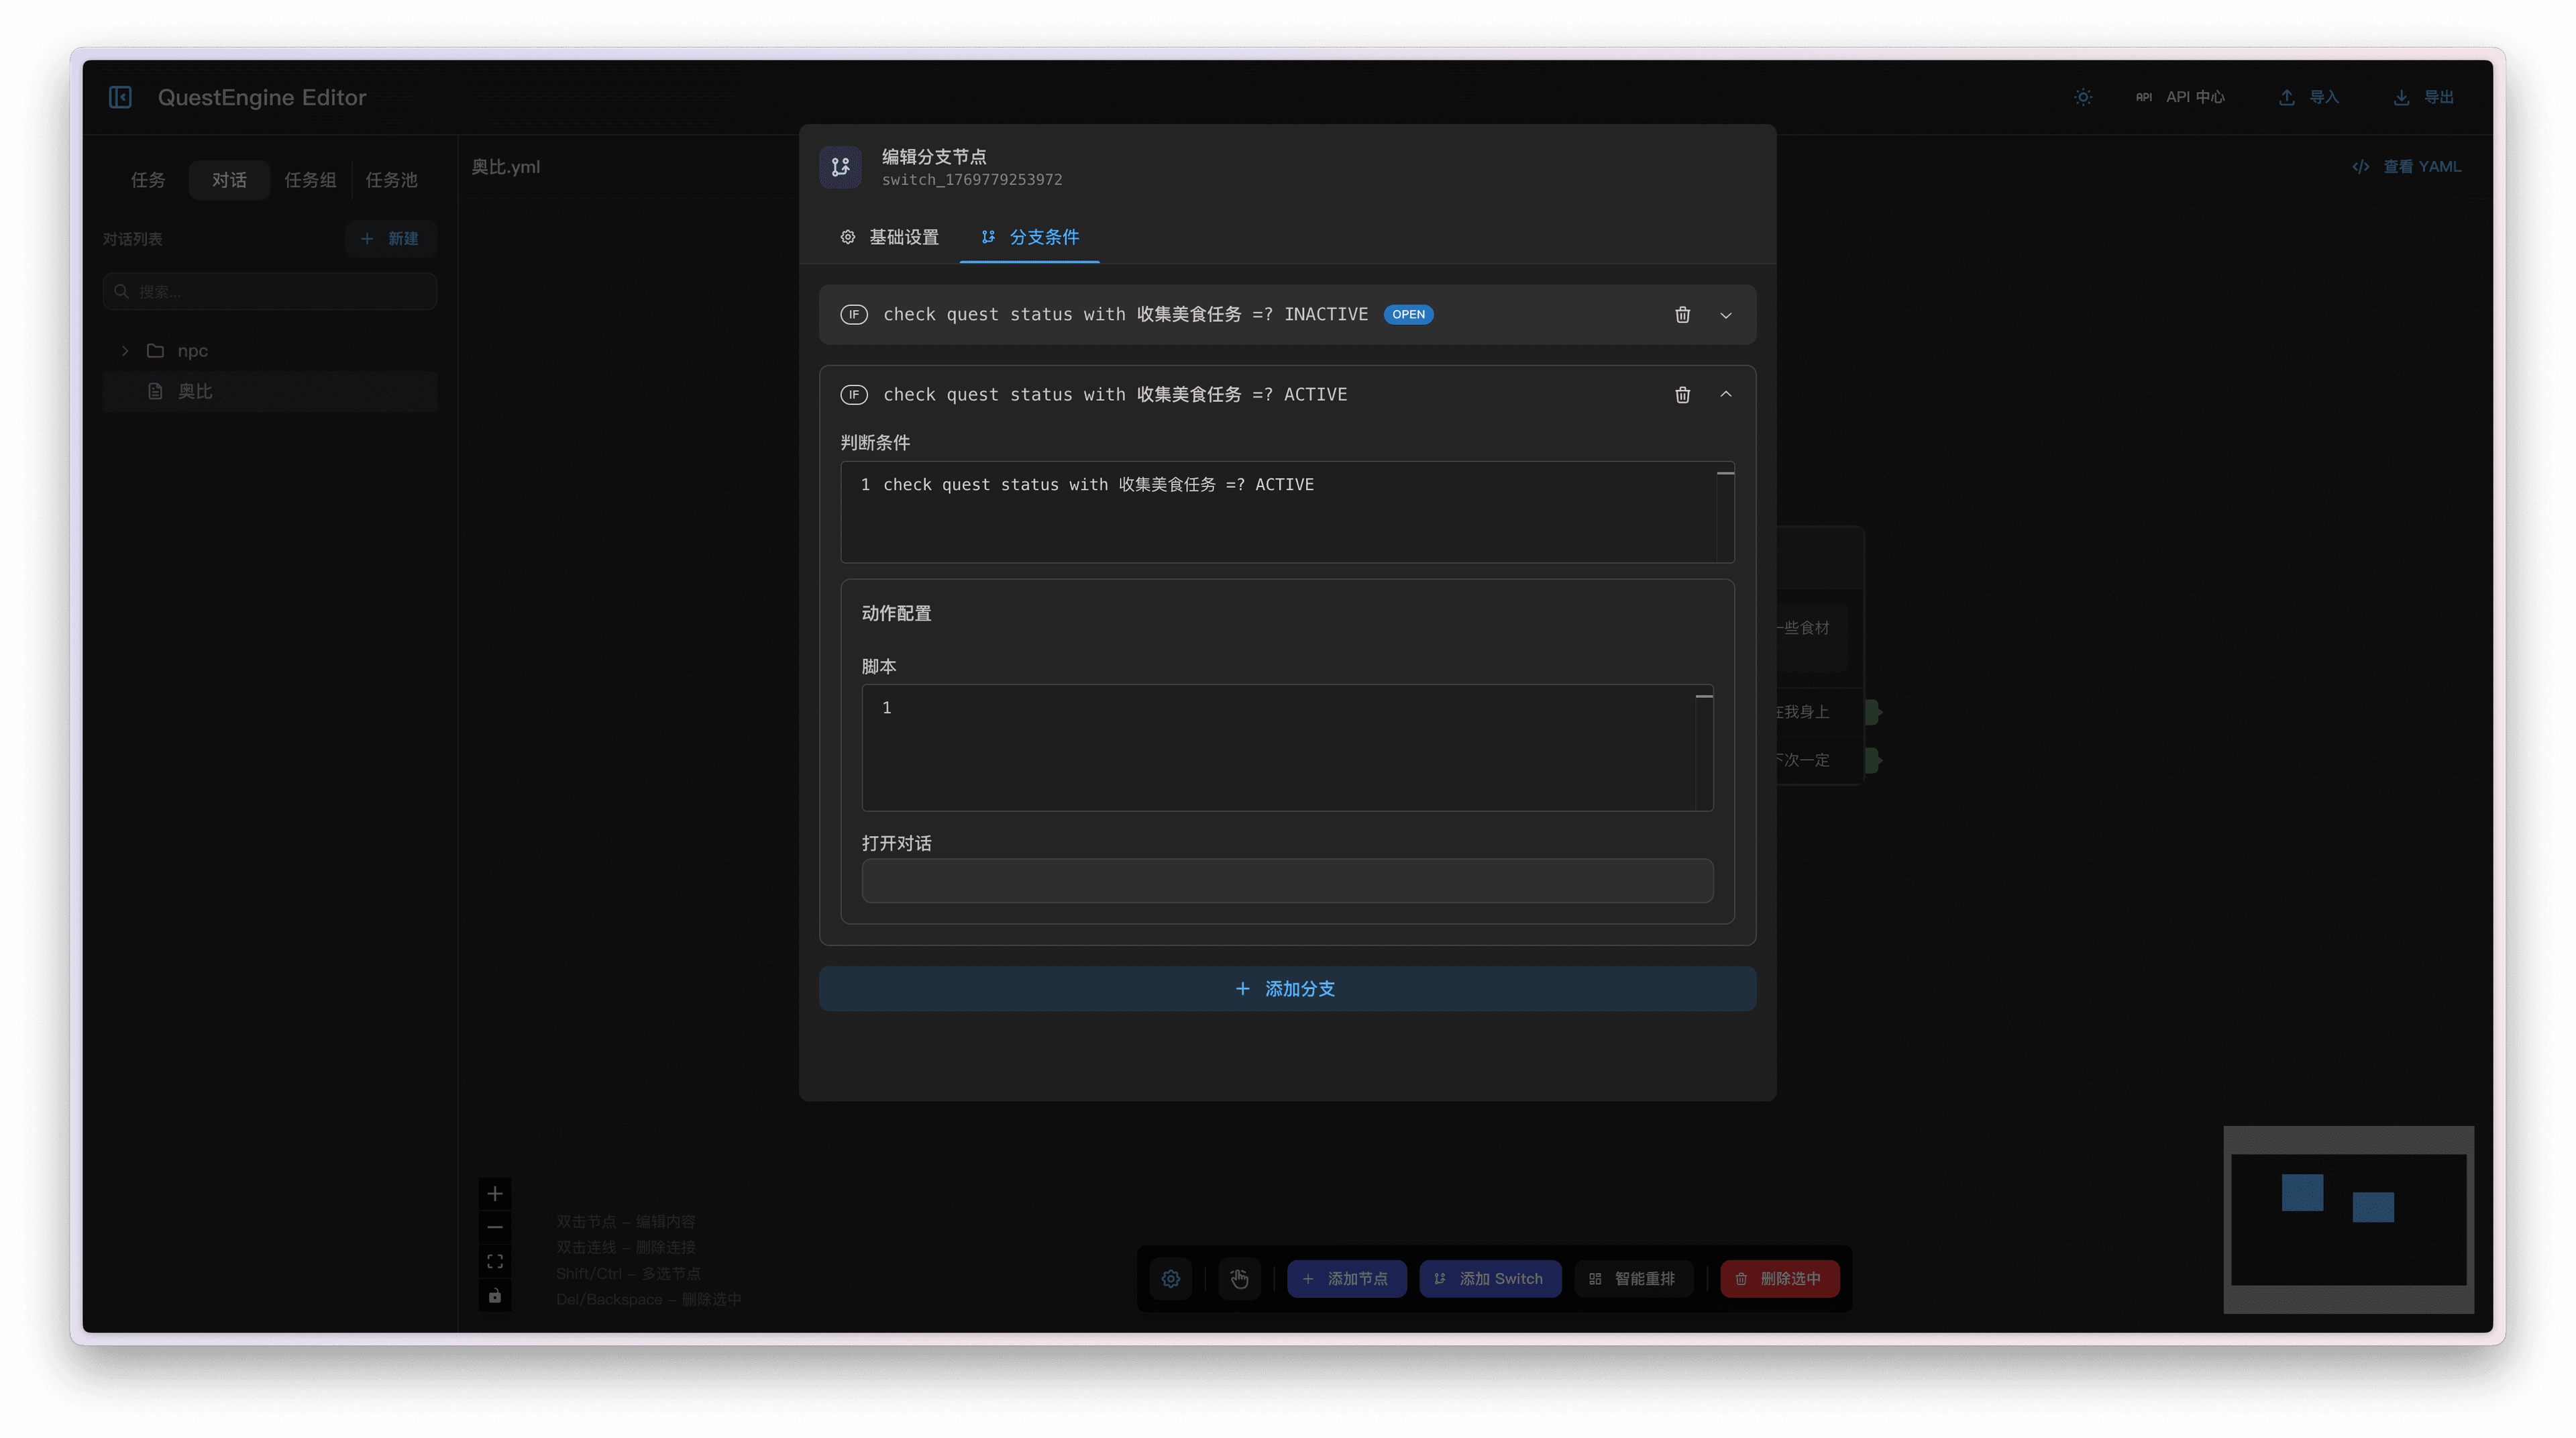The width and height of the screenshot is (2576, 1438).
Task: Click the 查看 YAML link
Action: click(2407, 167)
